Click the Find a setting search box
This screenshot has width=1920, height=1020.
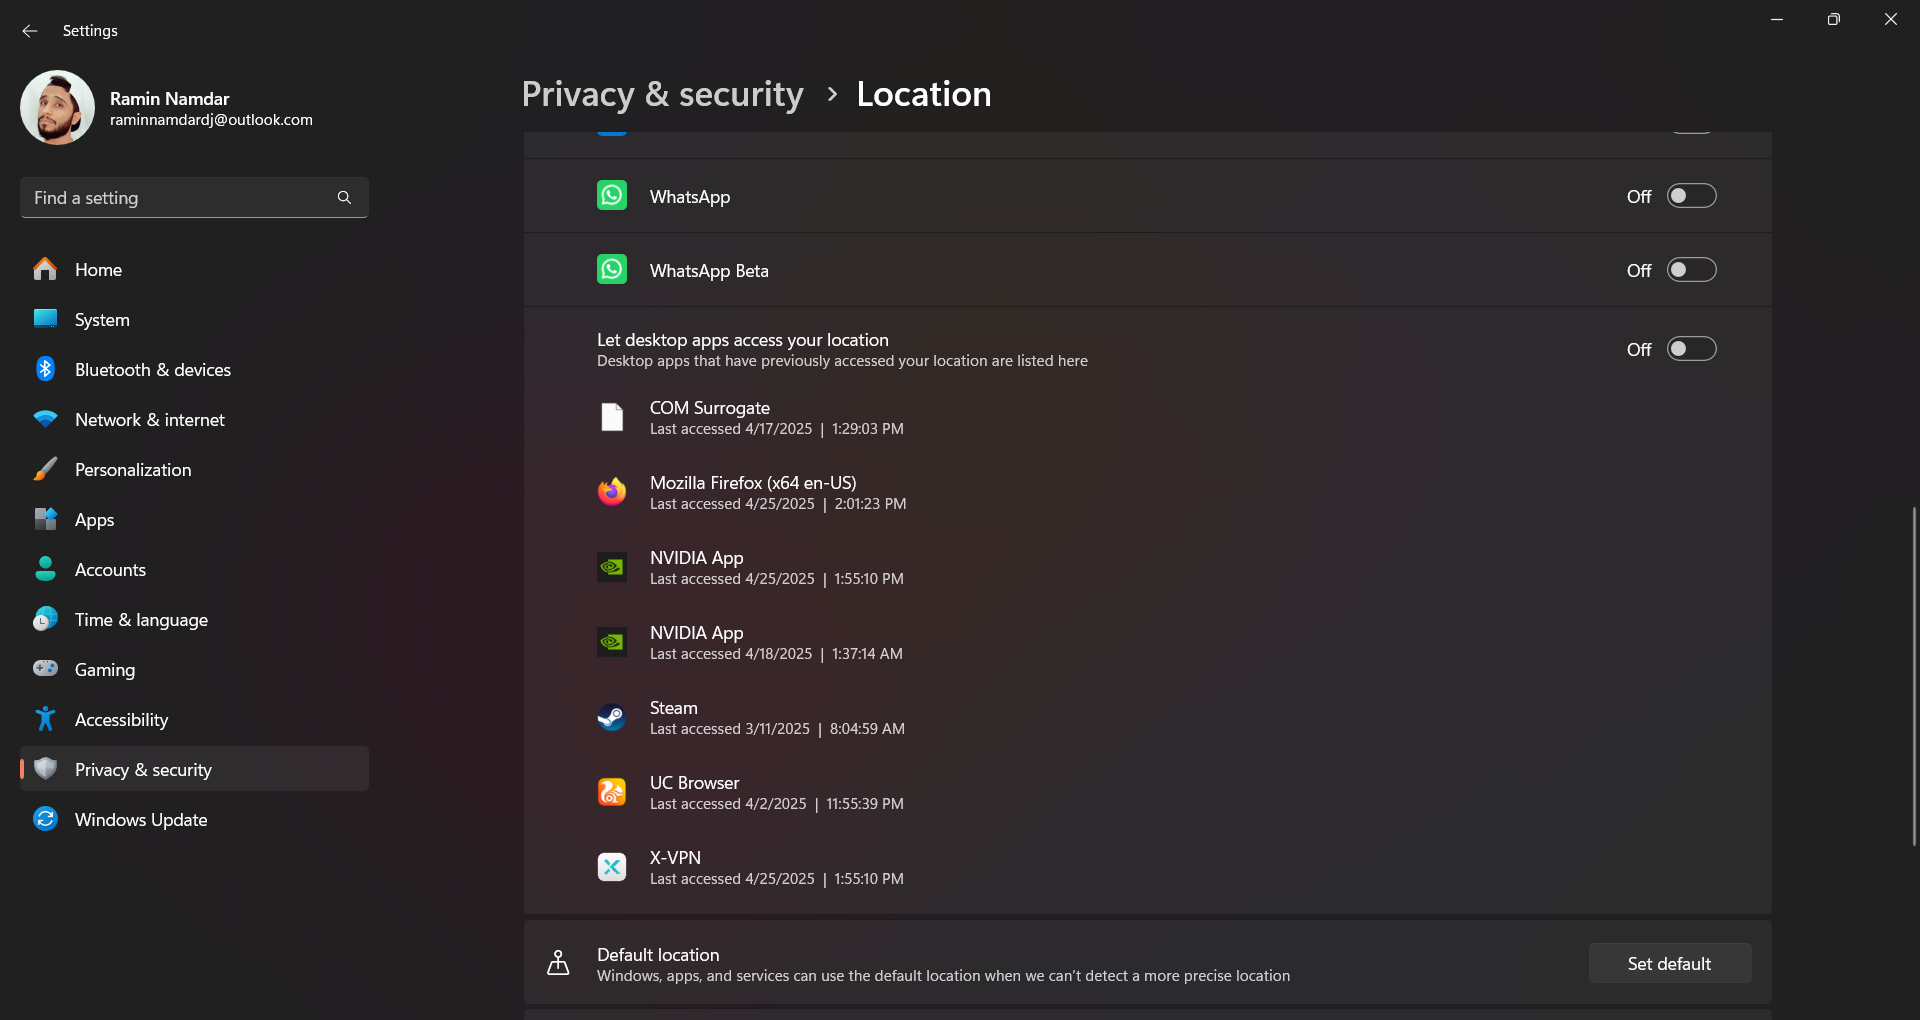tap(180, 198)
